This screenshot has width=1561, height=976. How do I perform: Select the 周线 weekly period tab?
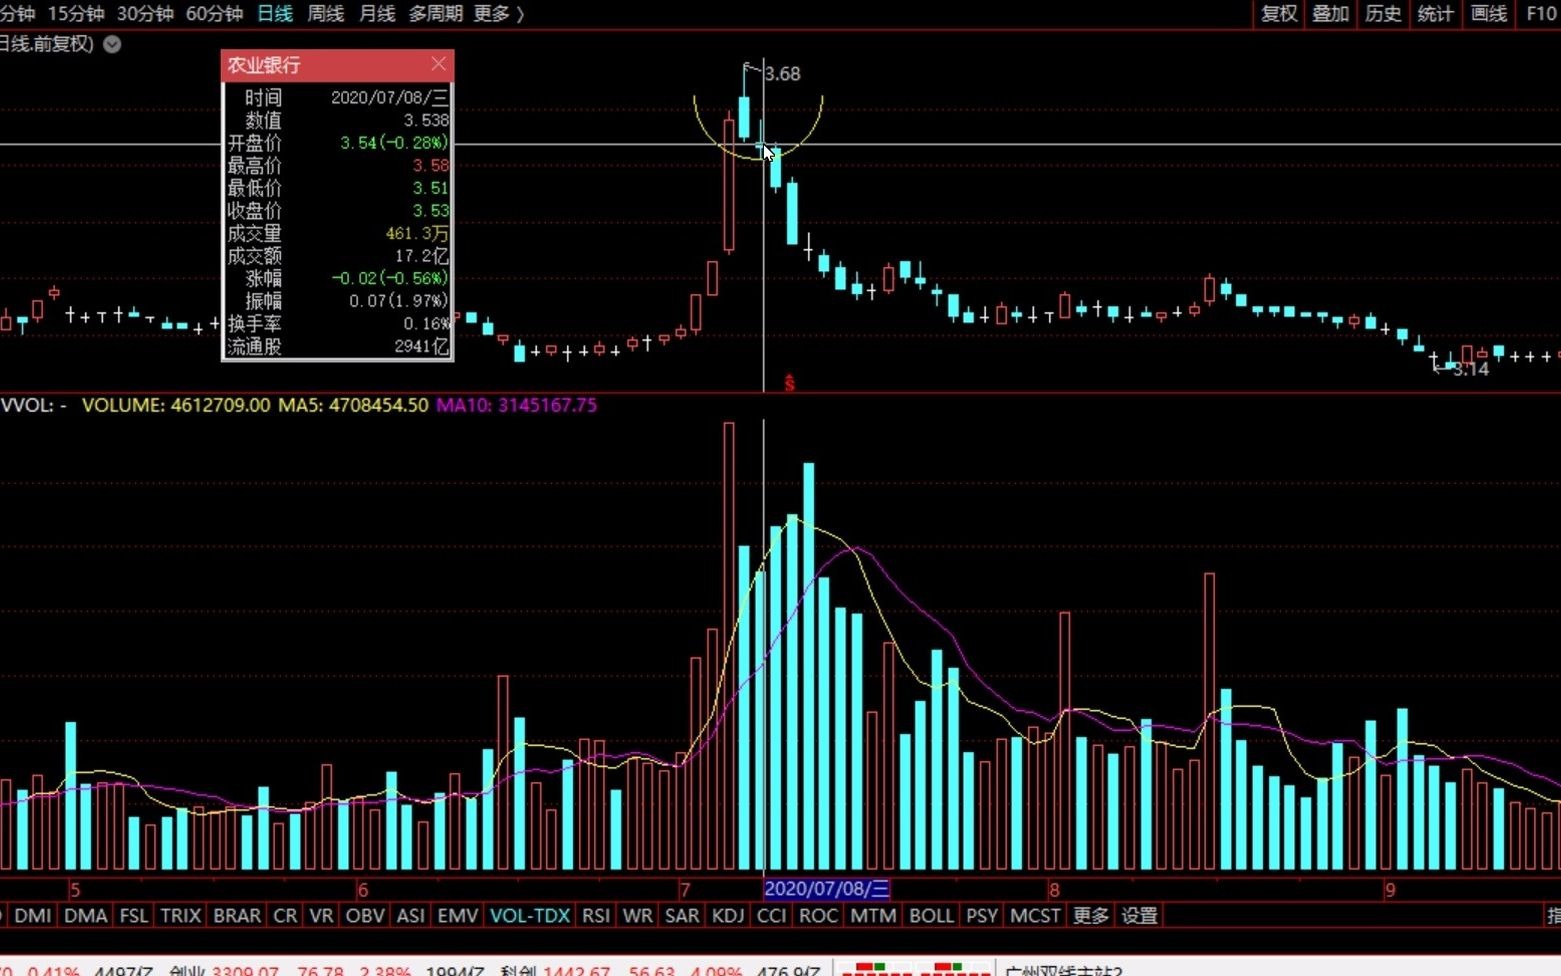tap(325, 13)
